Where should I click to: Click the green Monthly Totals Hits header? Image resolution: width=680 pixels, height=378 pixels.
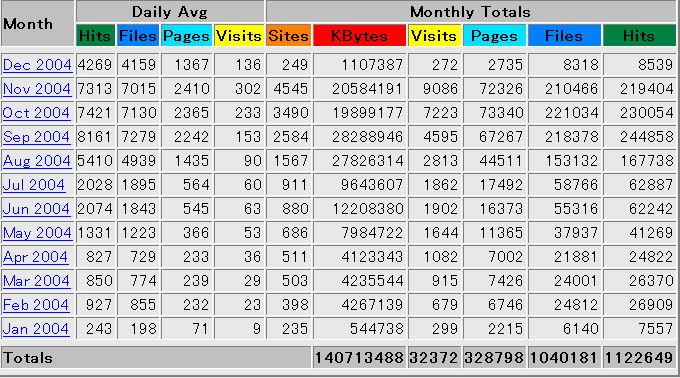click(640, 36)
